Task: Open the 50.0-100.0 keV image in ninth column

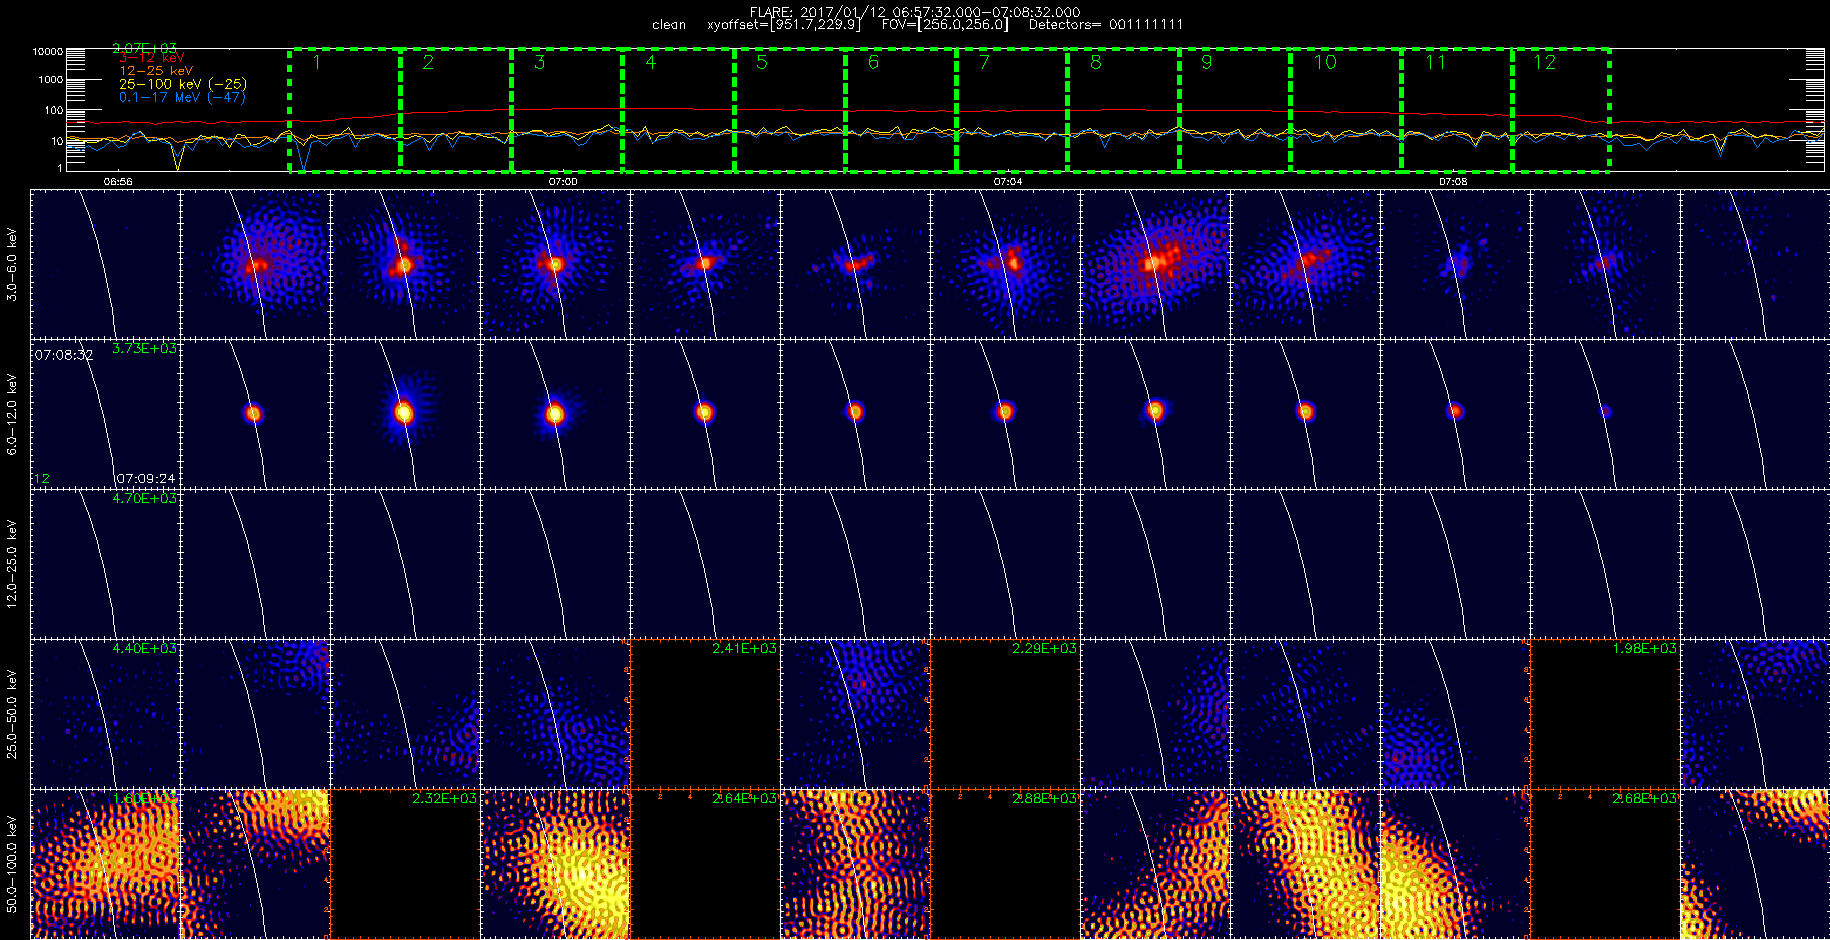Action: point(1305,864)
